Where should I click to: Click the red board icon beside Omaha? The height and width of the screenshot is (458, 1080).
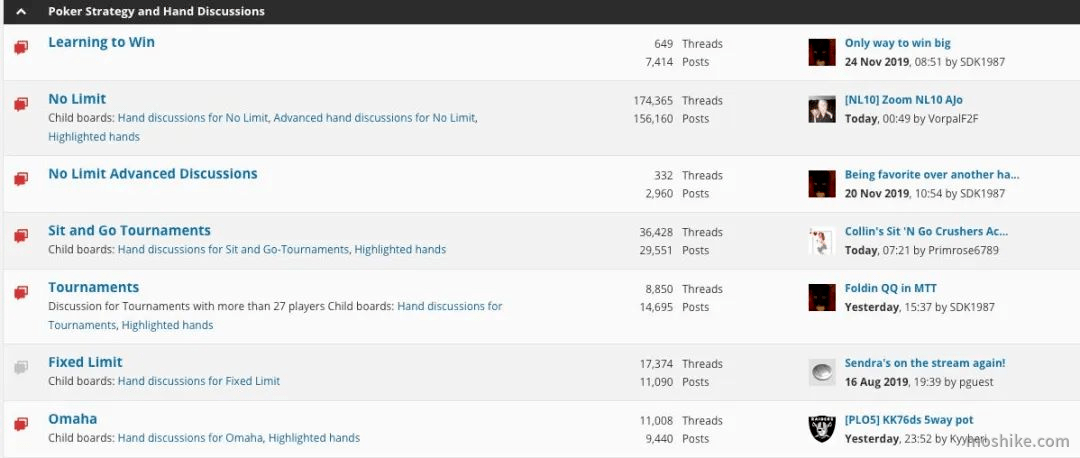point(21,424)
